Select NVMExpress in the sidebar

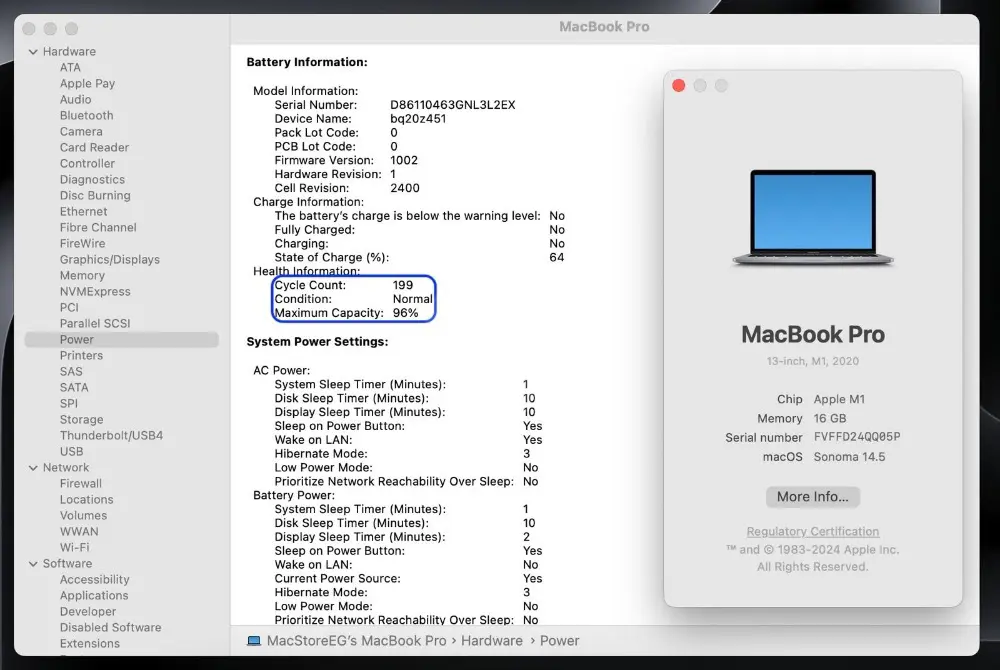(95, 291)
